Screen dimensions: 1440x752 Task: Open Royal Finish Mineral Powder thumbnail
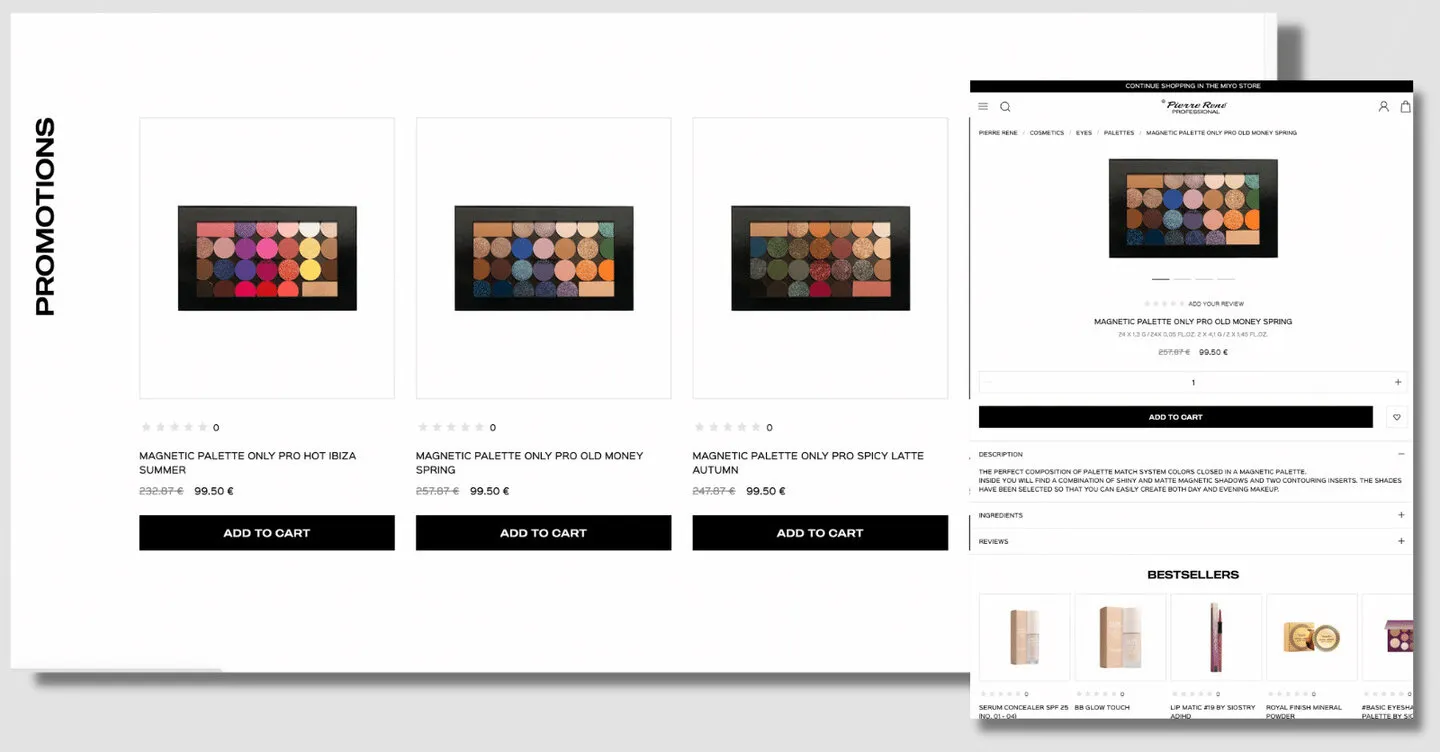[x=1312, y=638]
